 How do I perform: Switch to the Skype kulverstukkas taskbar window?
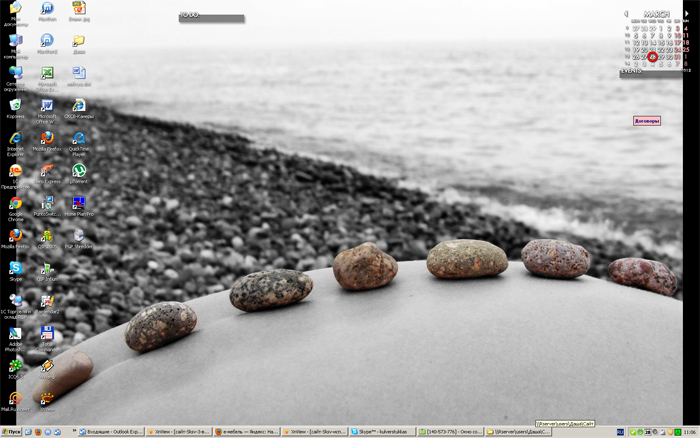382,432
